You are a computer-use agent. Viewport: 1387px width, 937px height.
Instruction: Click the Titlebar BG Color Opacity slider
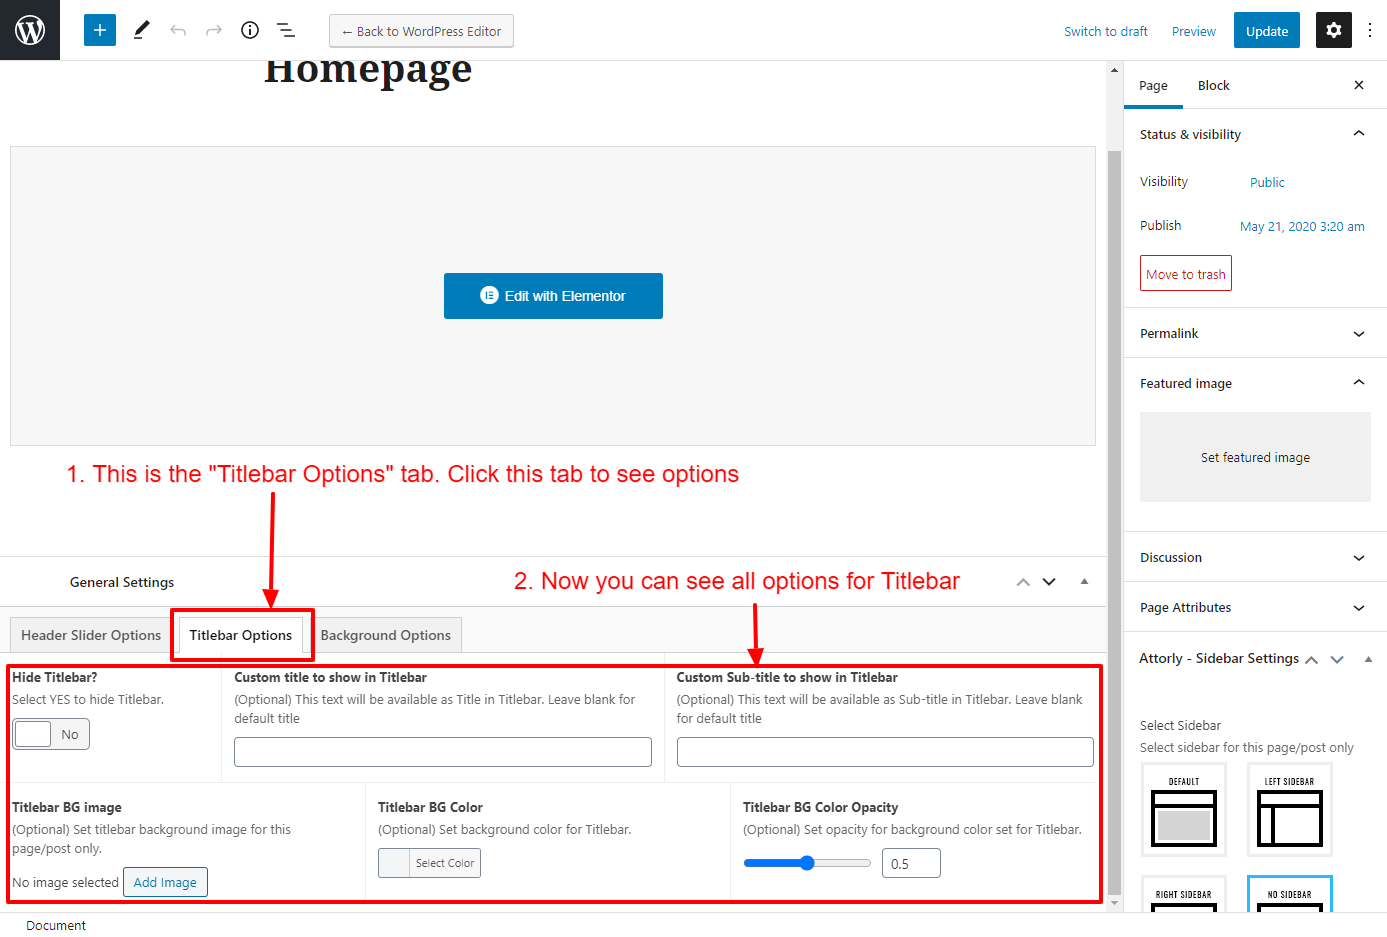click(x=807, y=863)
